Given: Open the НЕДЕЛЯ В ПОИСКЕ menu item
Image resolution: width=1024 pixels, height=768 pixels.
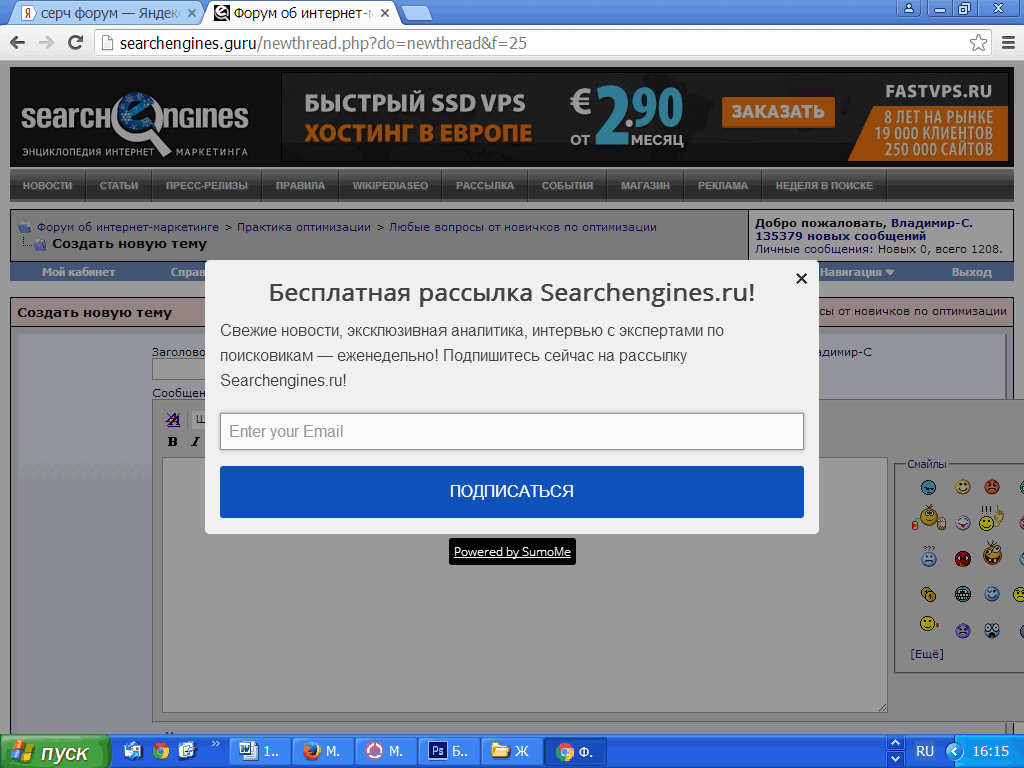Looking at the screenshot, I should 824,185.
